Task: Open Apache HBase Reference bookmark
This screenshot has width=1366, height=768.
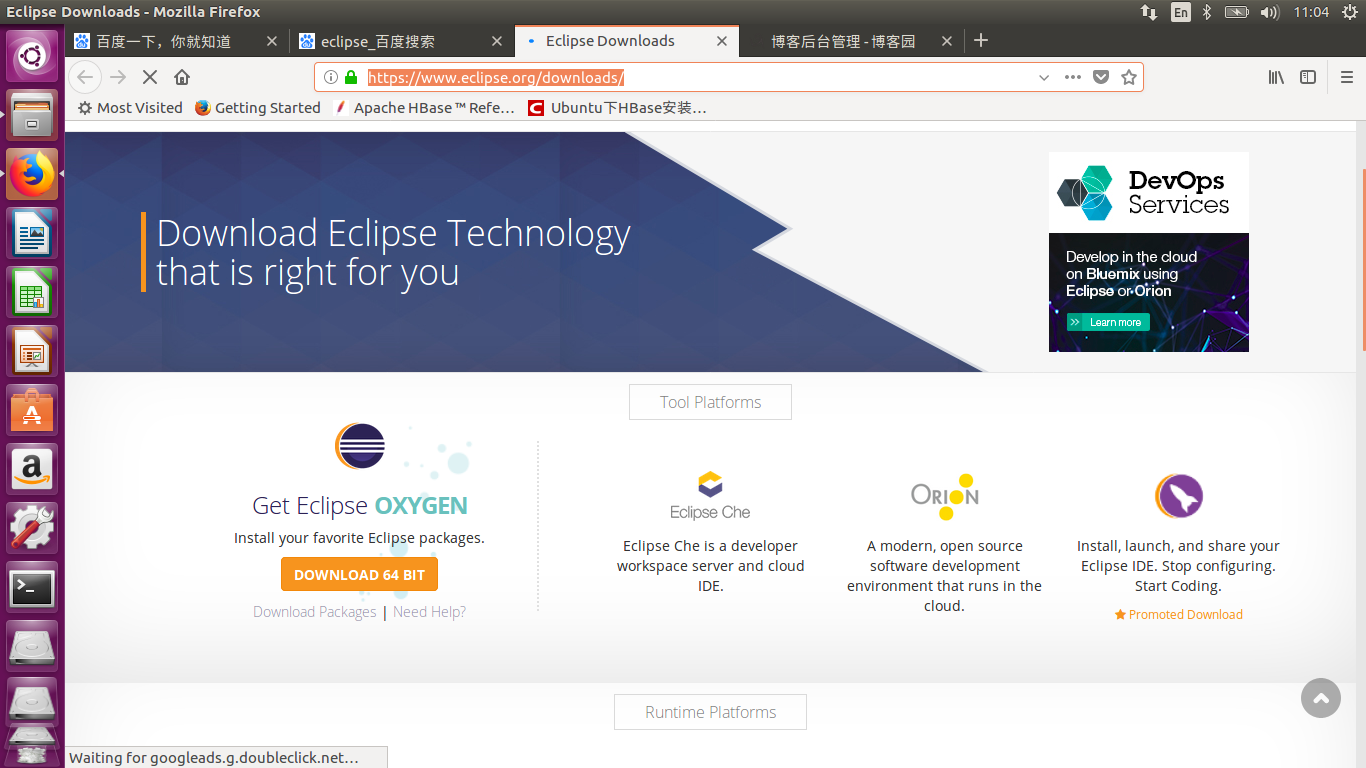Action: pos(425,108)
